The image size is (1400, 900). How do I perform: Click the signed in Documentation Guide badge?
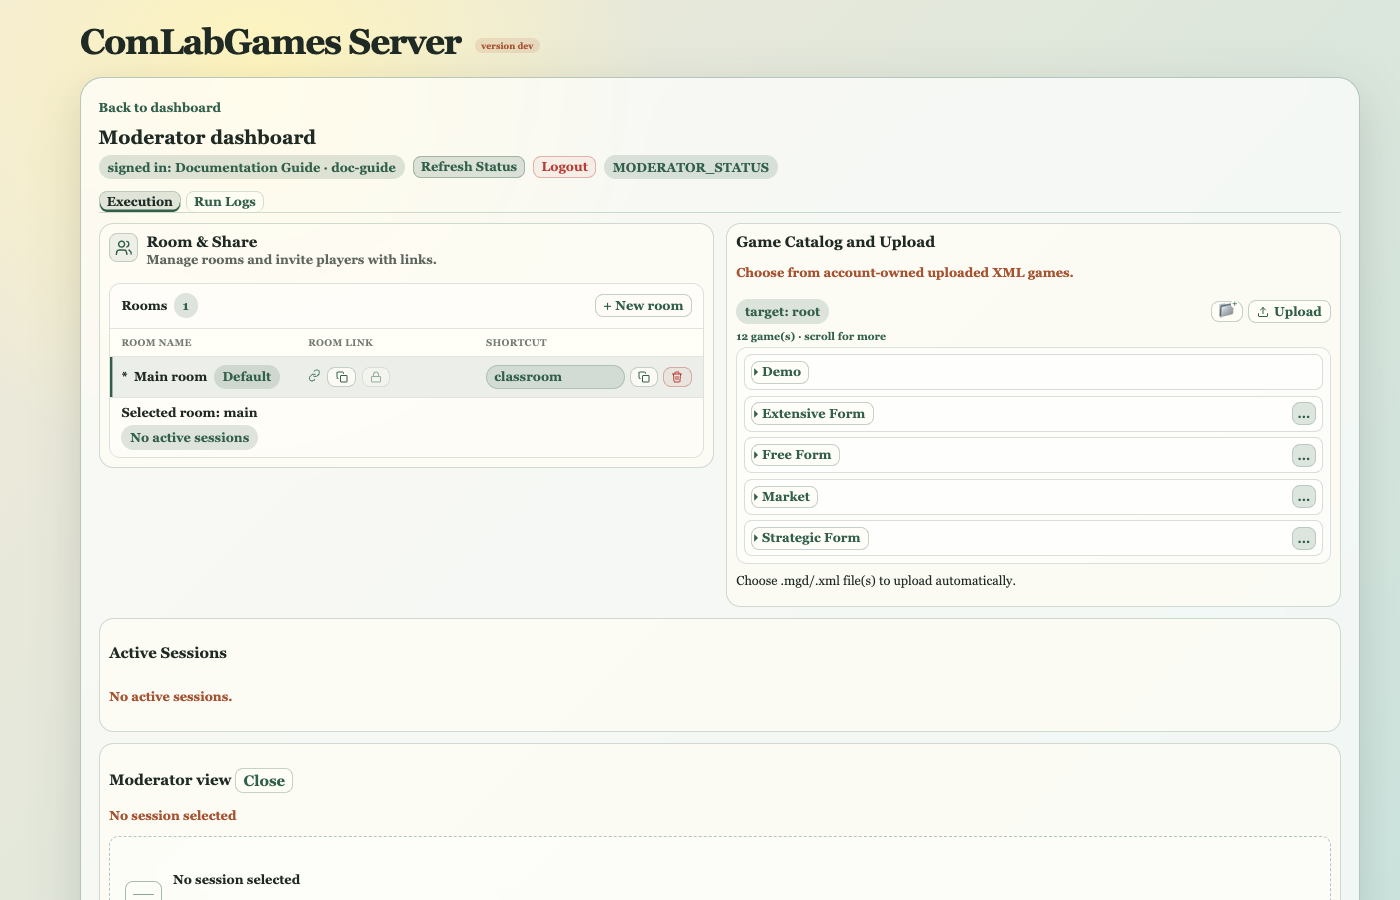[x=252, y=167]
